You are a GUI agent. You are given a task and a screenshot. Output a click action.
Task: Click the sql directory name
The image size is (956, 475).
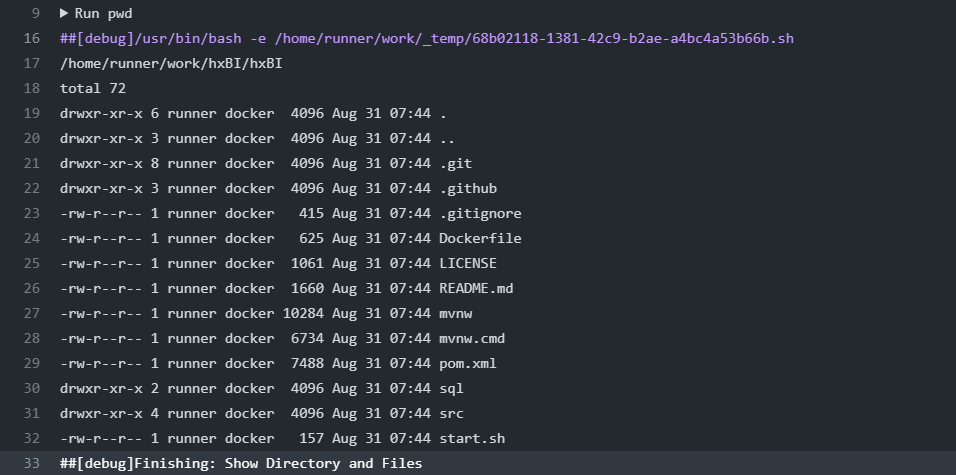(451, 389)
